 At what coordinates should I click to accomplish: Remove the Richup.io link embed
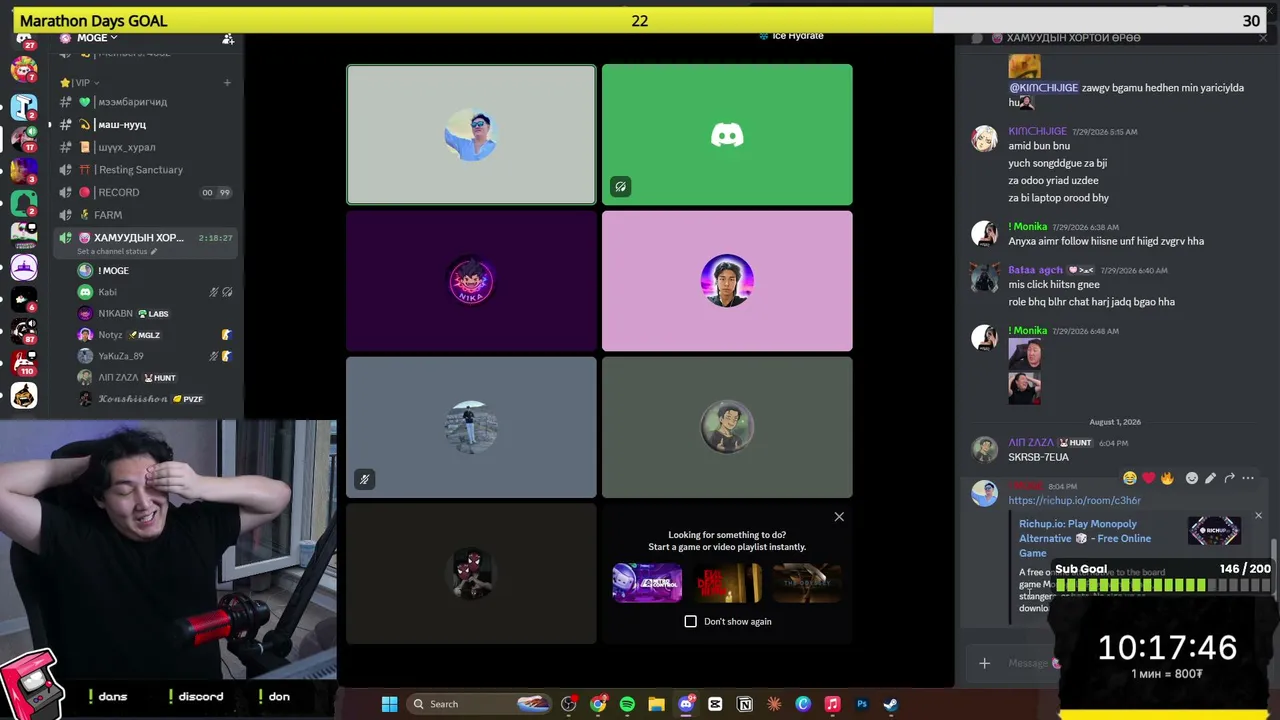coord(1258,516)
